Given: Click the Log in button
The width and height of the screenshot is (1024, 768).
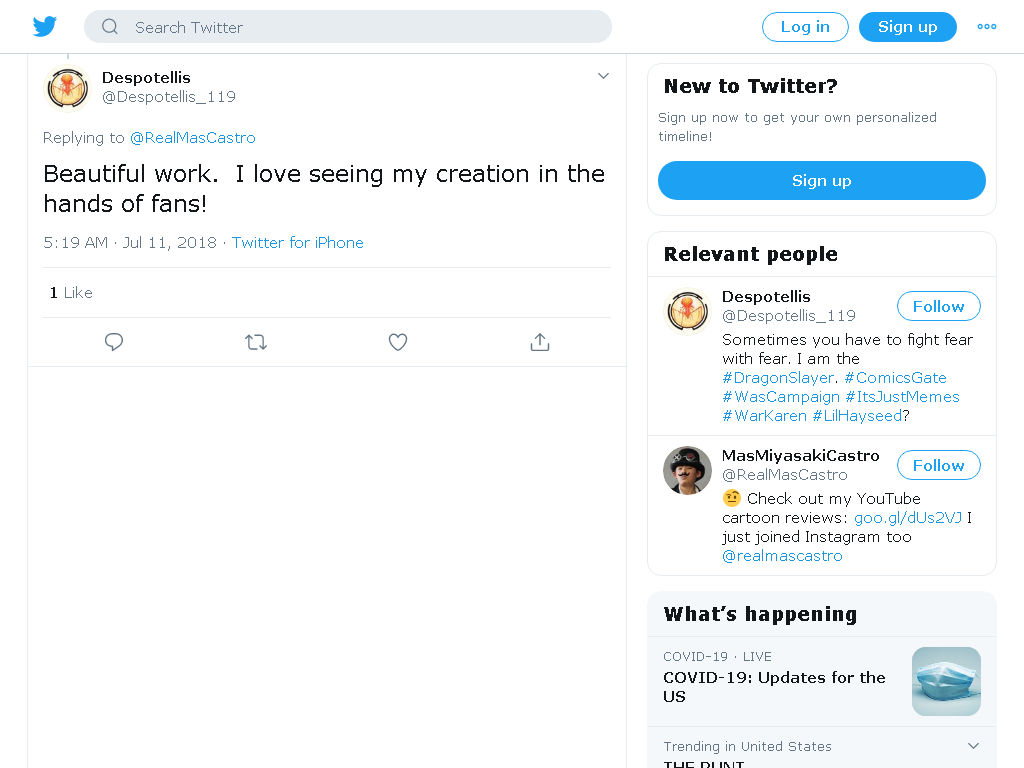Looking at the screenshot, I should [805, 27].
